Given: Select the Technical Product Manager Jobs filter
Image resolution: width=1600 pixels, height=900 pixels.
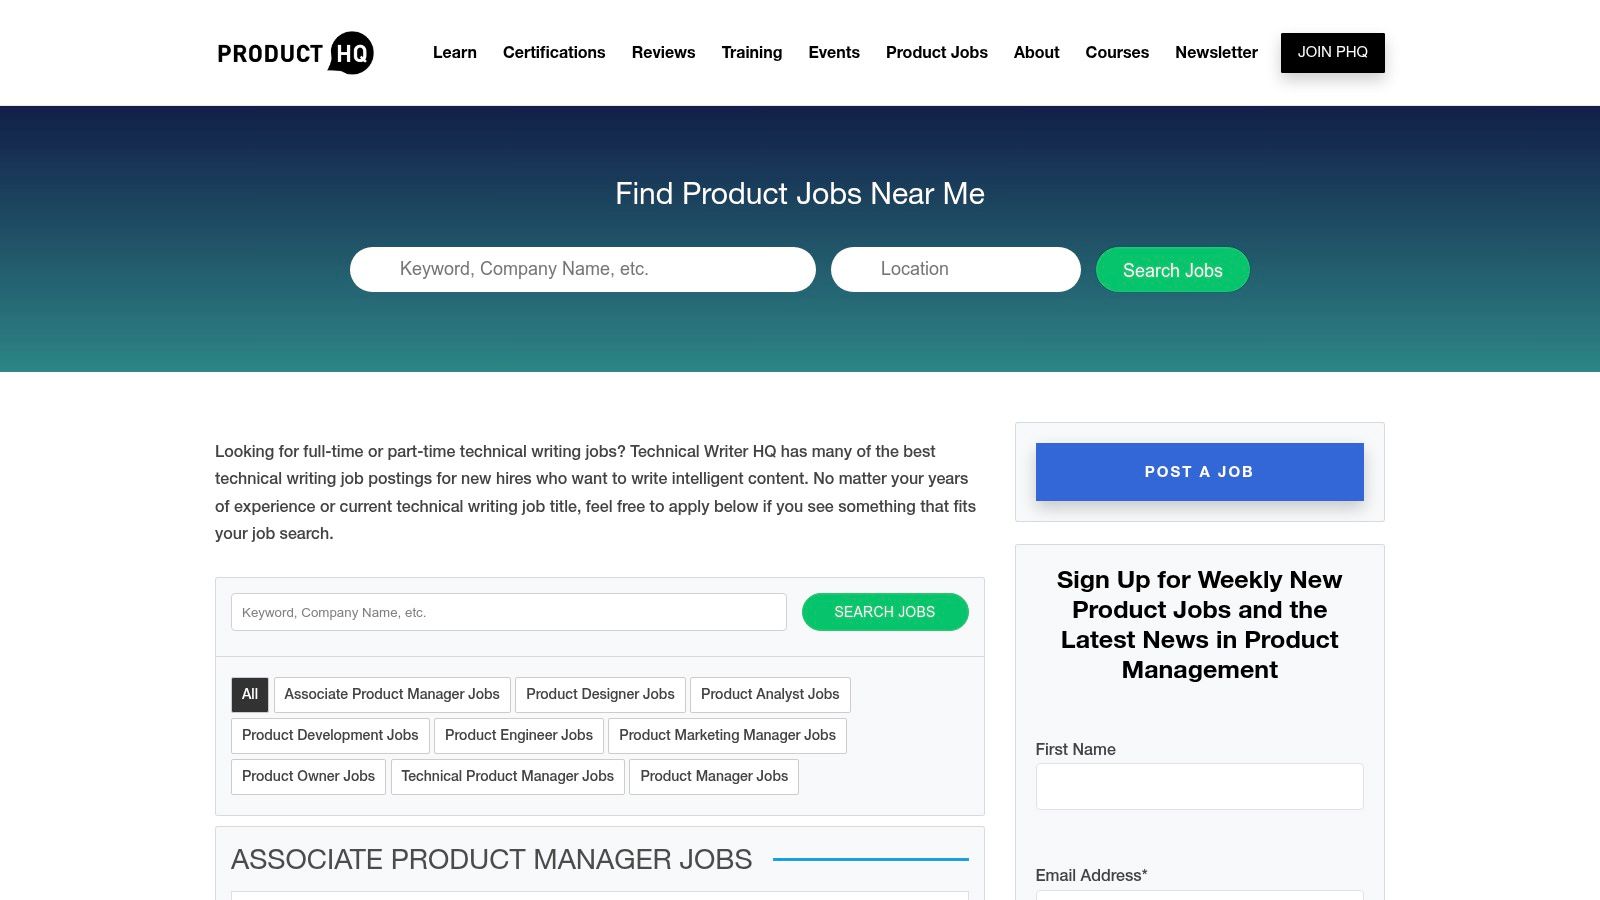Looking at the screenshot, I should pyautogui.click(x=507, y=776).
